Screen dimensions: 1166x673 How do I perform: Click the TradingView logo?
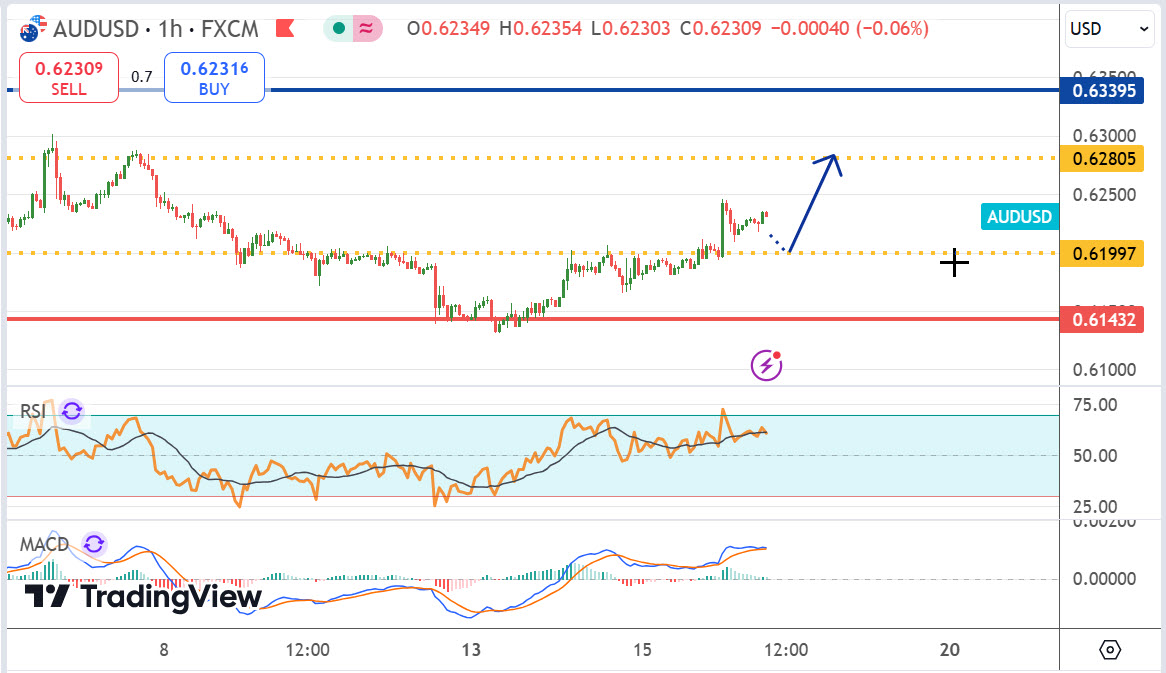click(142, 597)
